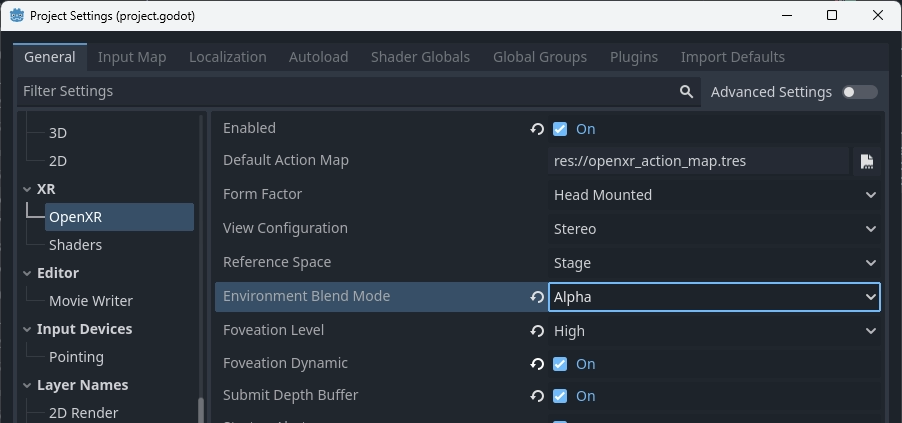Reset Foveation Level to default value
Viewport: 902px width, 423px height.
click(537, 331)
